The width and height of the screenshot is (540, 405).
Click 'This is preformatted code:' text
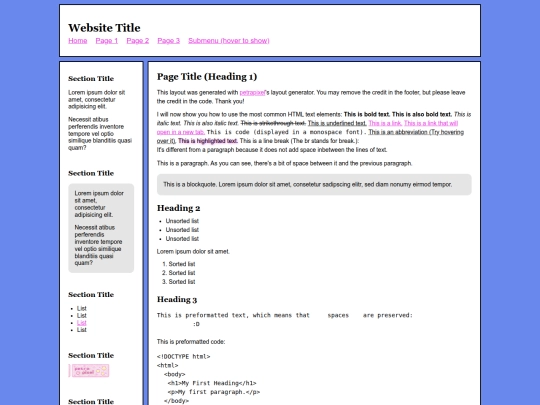pos(191,342)
